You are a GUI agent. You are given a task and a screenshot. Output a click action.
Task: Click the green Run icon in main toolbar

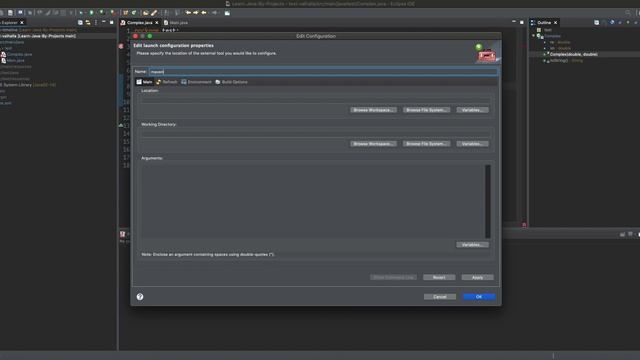[91, 13]
